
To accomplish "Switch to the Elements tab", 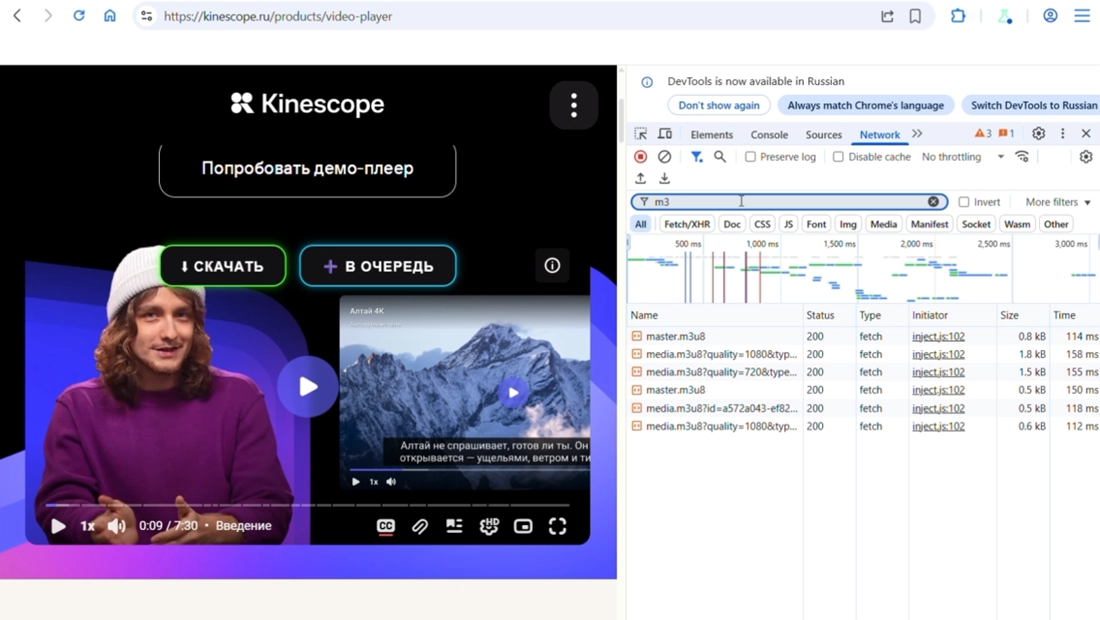I will pos(711,135).
